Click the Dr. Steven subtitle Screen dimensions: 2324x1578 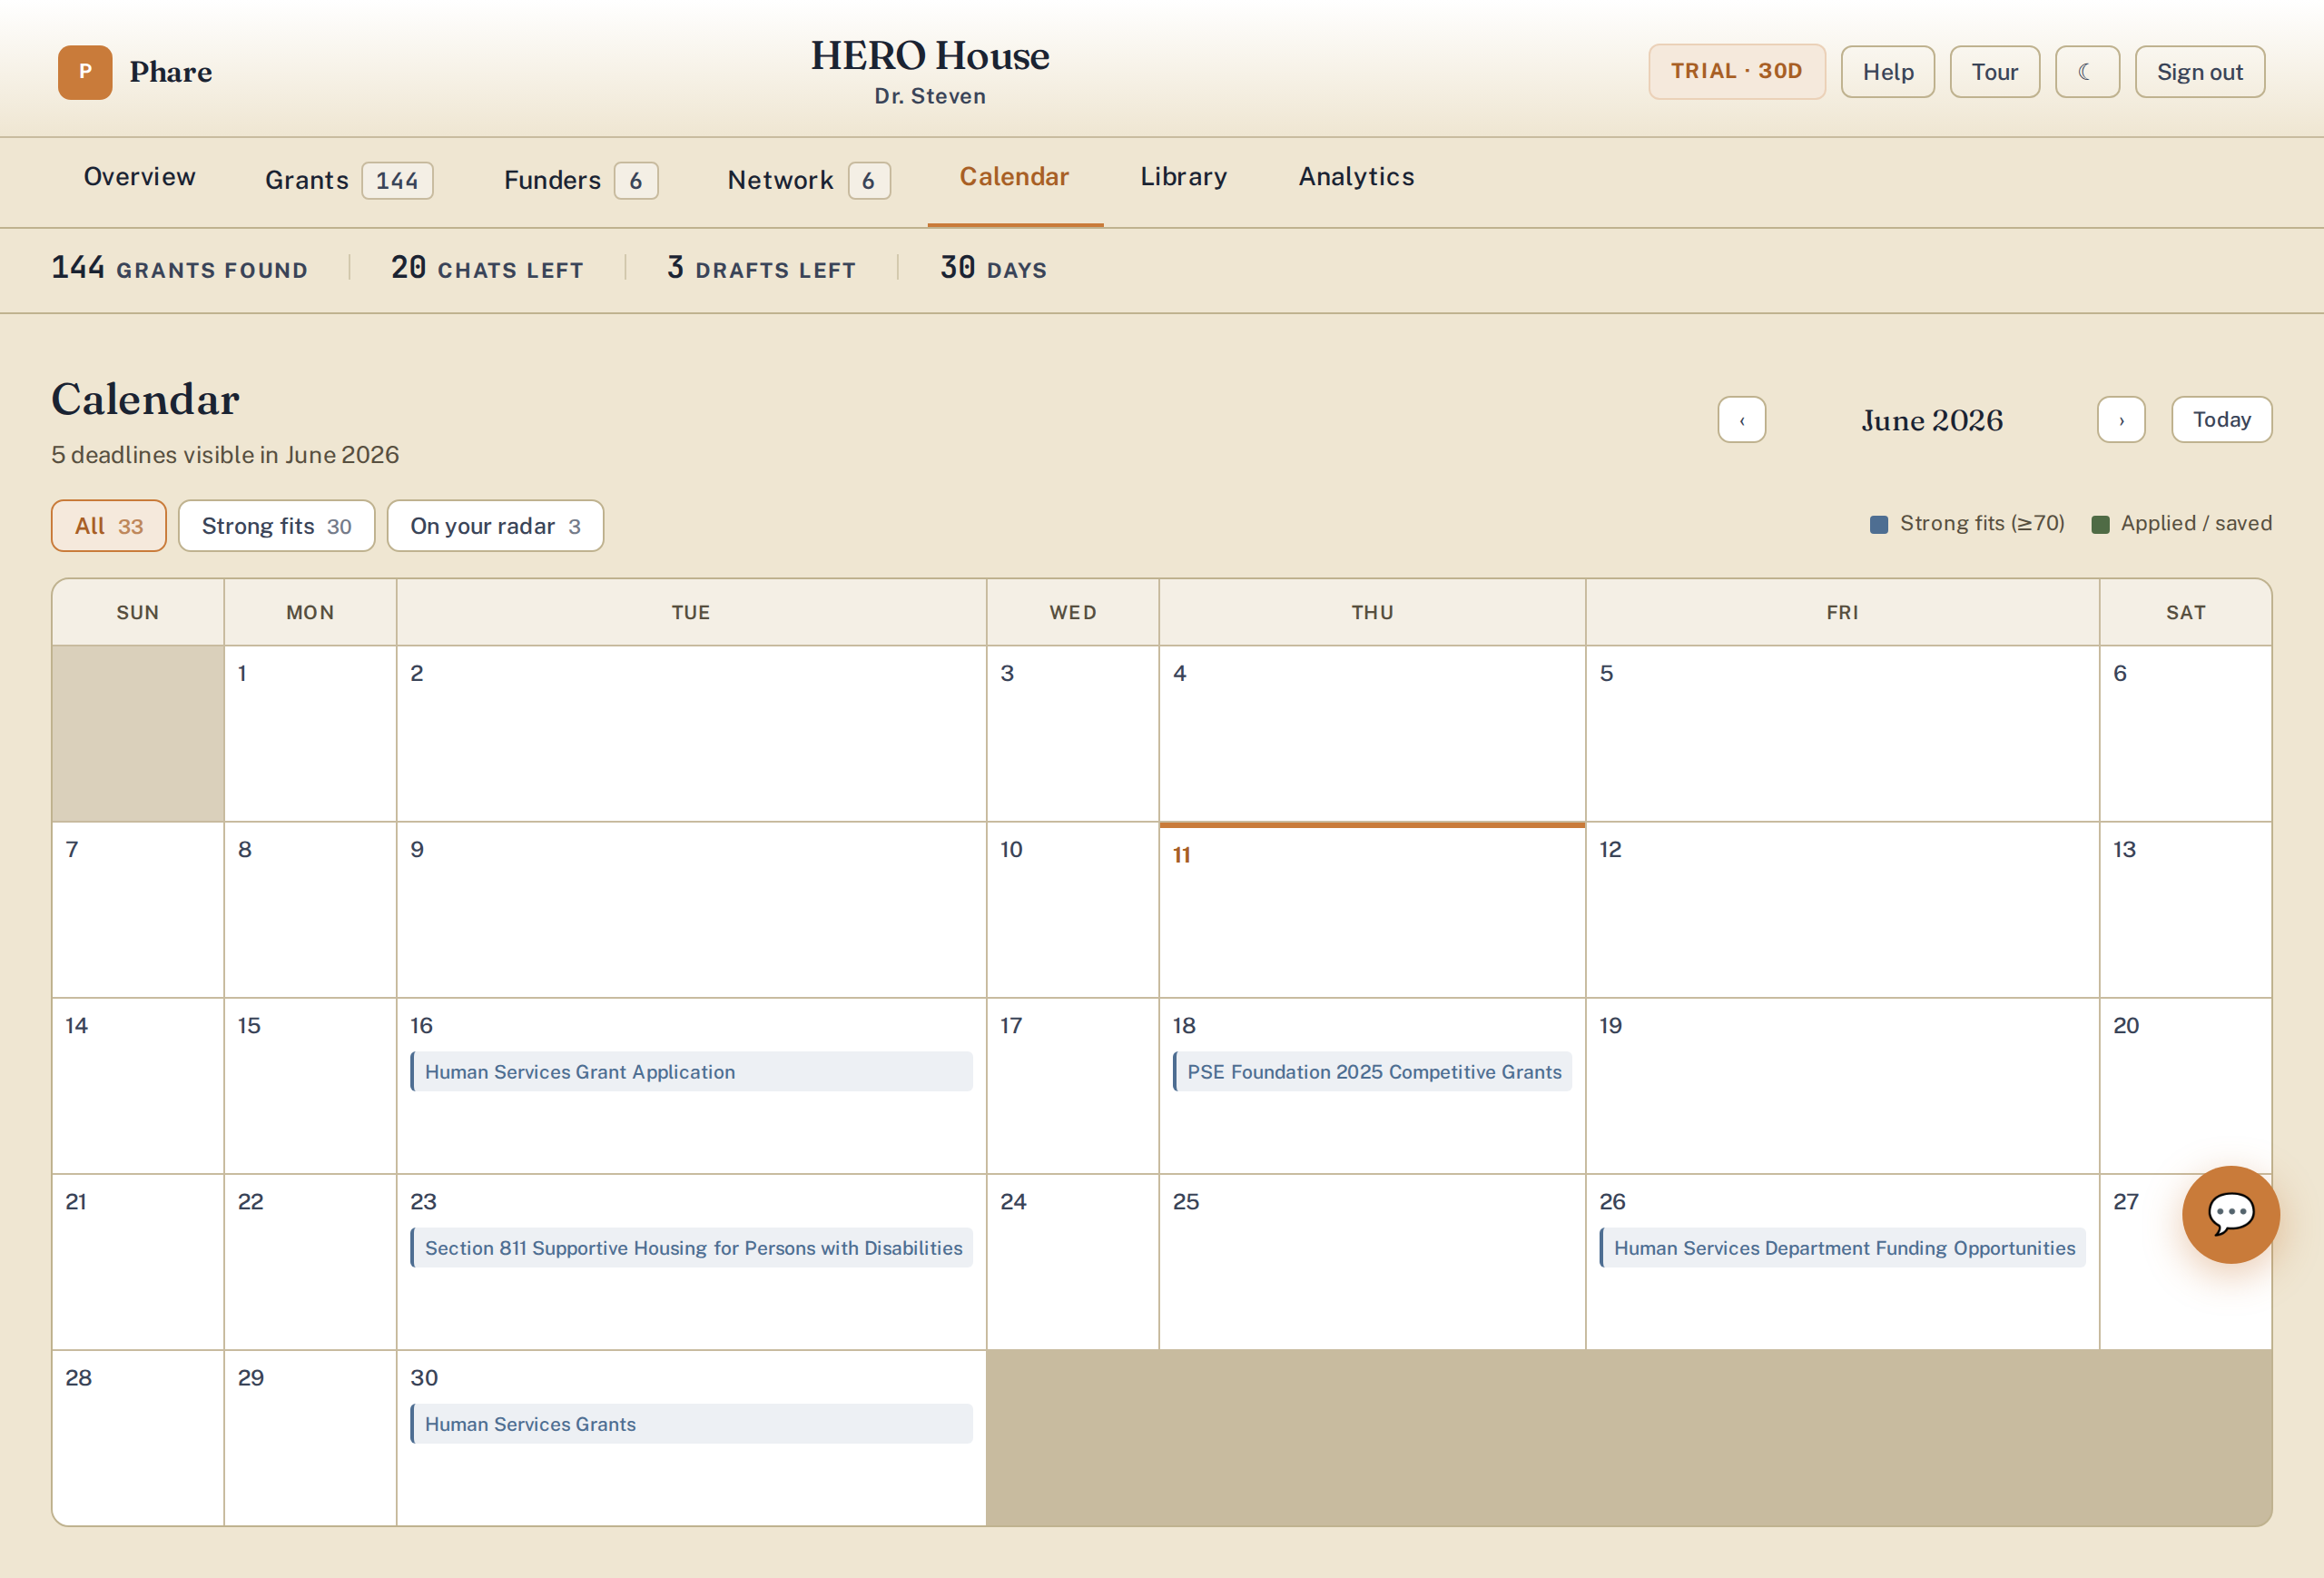(930, 96)
